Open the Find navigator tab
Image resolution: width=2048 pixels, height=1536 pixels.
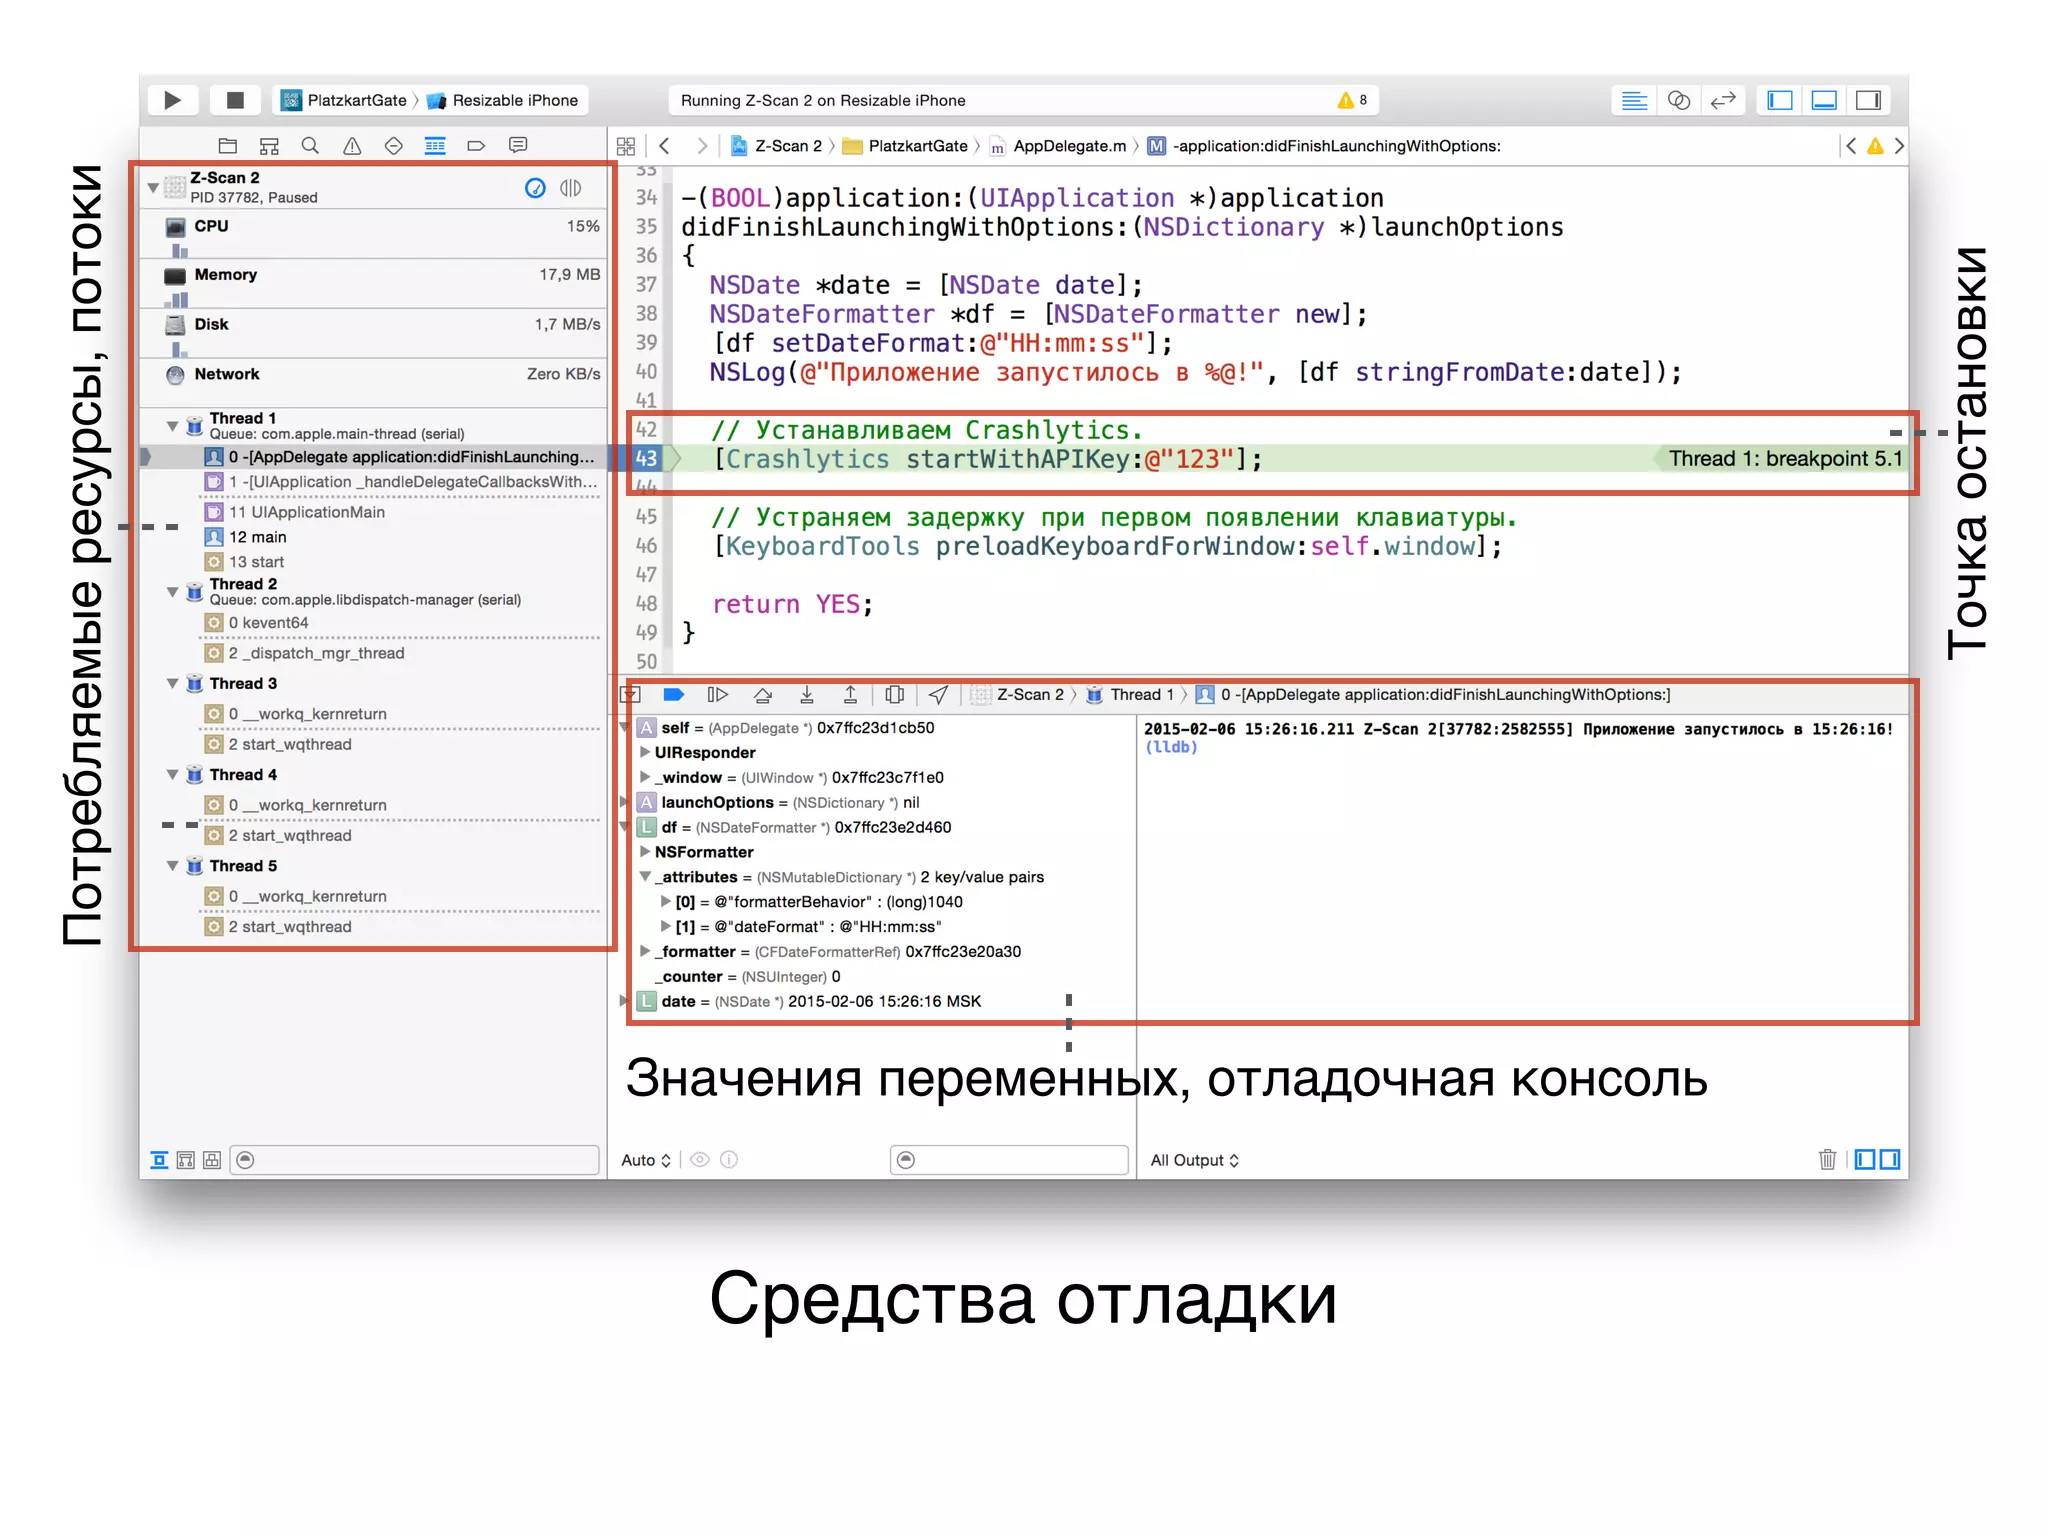[x=310, y=146]
